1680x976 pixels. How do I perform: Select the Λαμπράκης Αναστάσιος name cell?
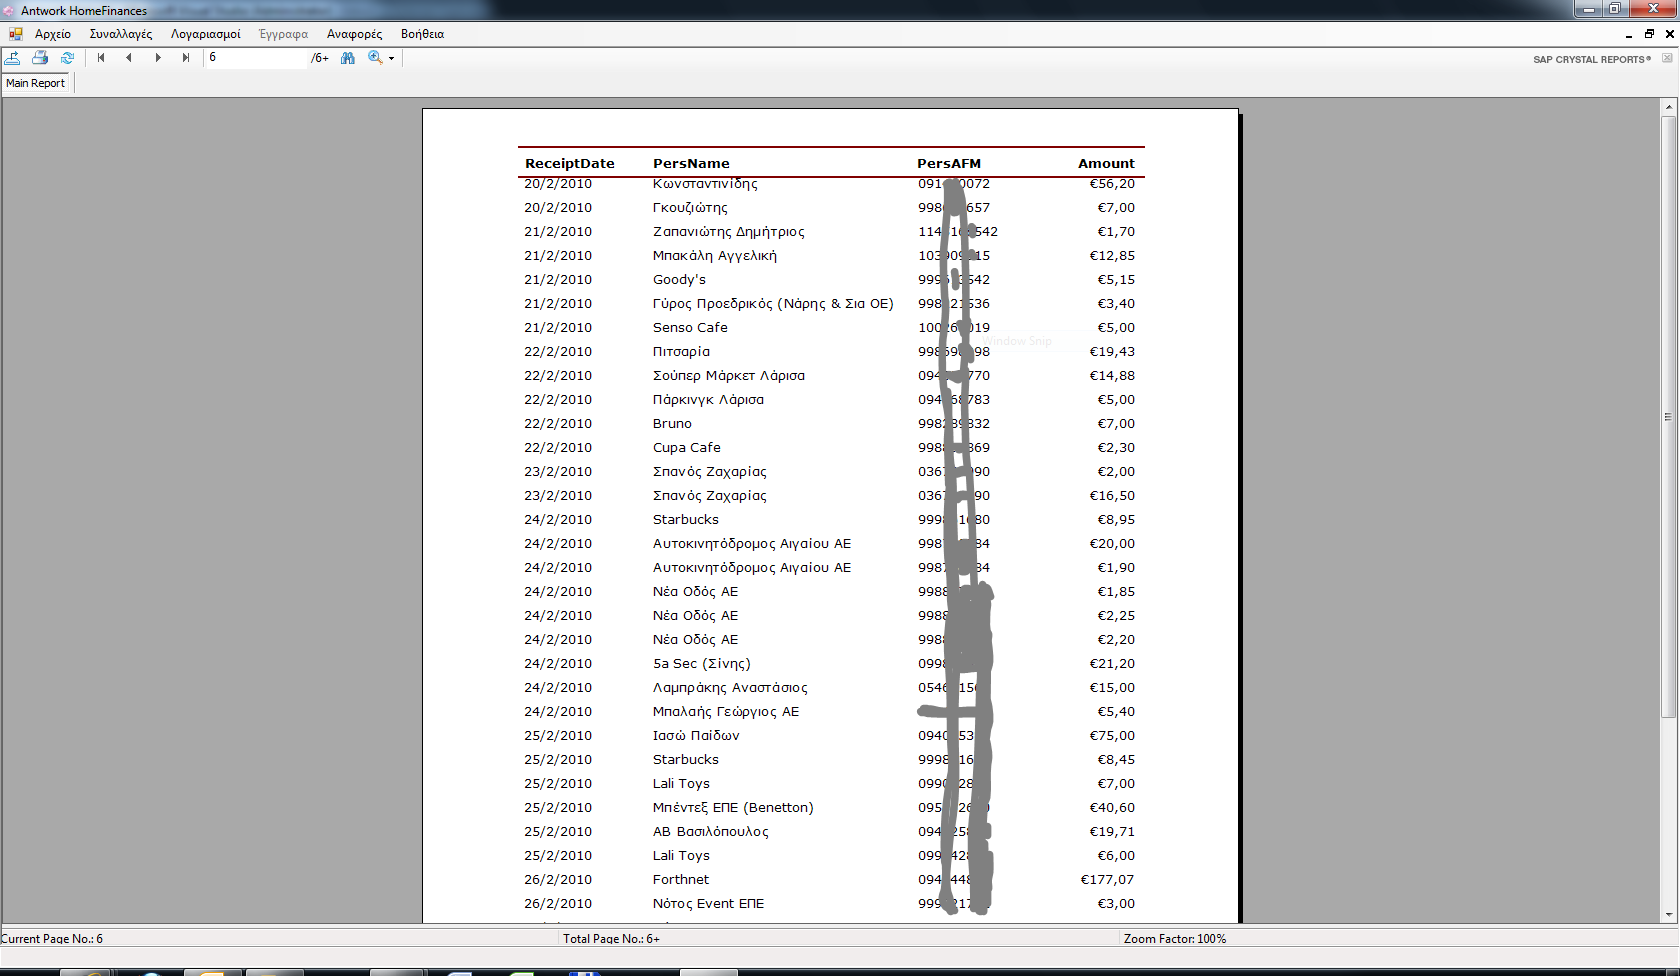[x=730, y=688]
